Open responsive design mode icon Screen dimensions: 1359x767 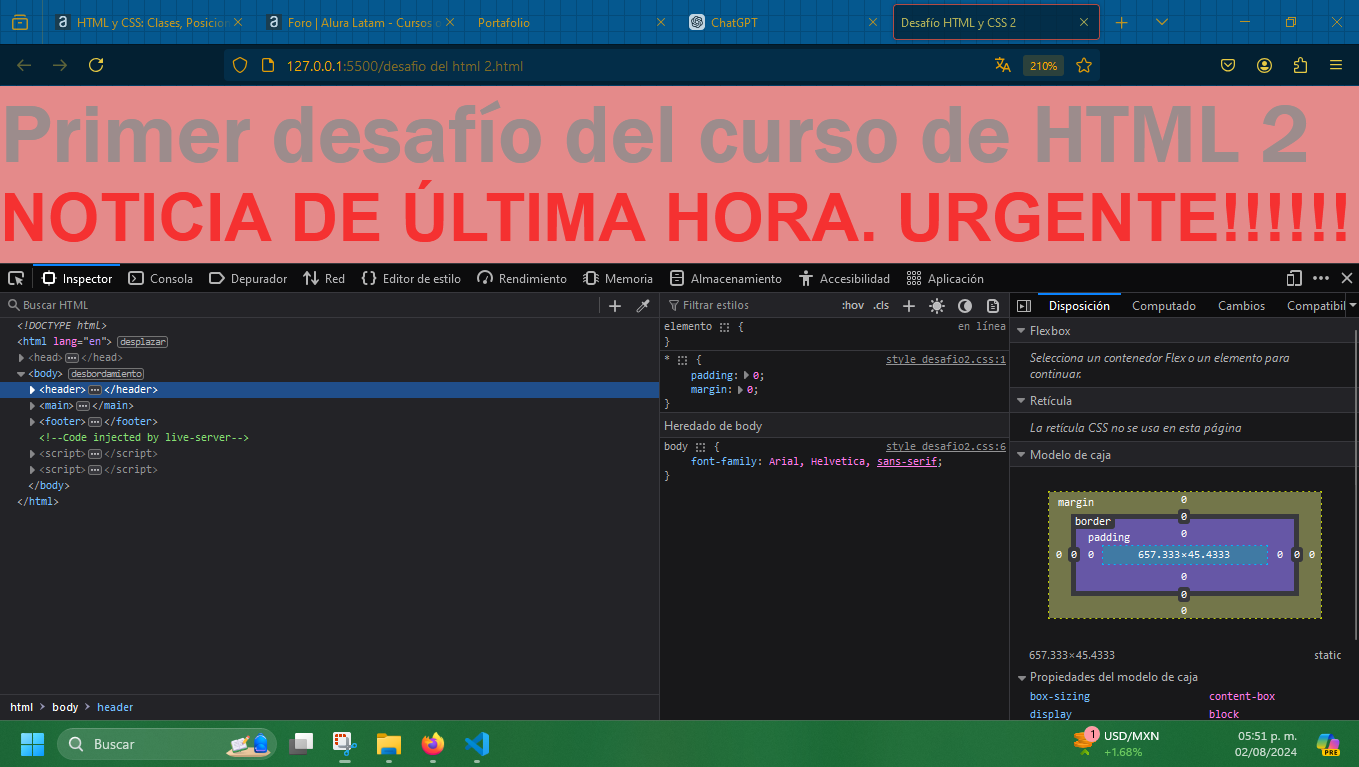point(1294,278)
